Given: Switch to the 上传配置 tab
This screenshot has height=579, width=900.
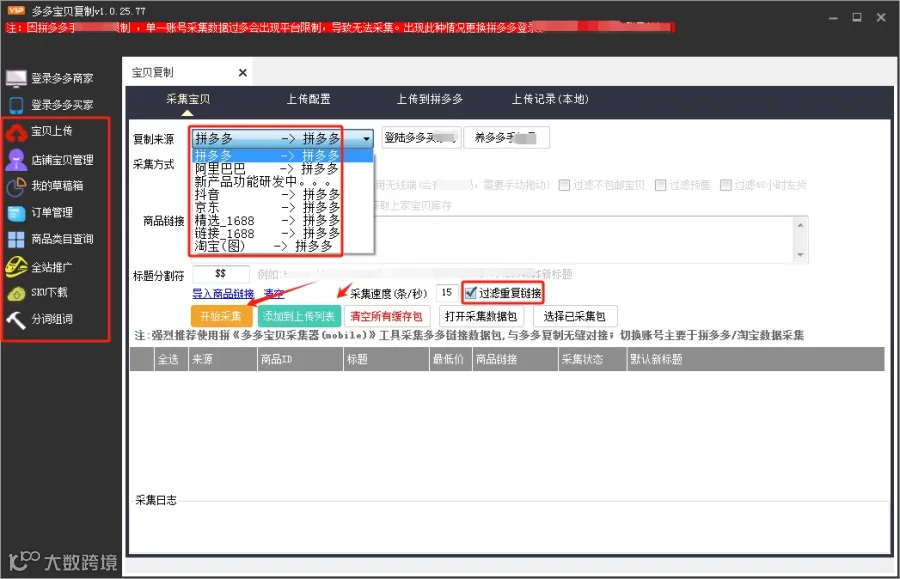Looking at the screenshot, I should pyautogui.click(x=309, y=99).
